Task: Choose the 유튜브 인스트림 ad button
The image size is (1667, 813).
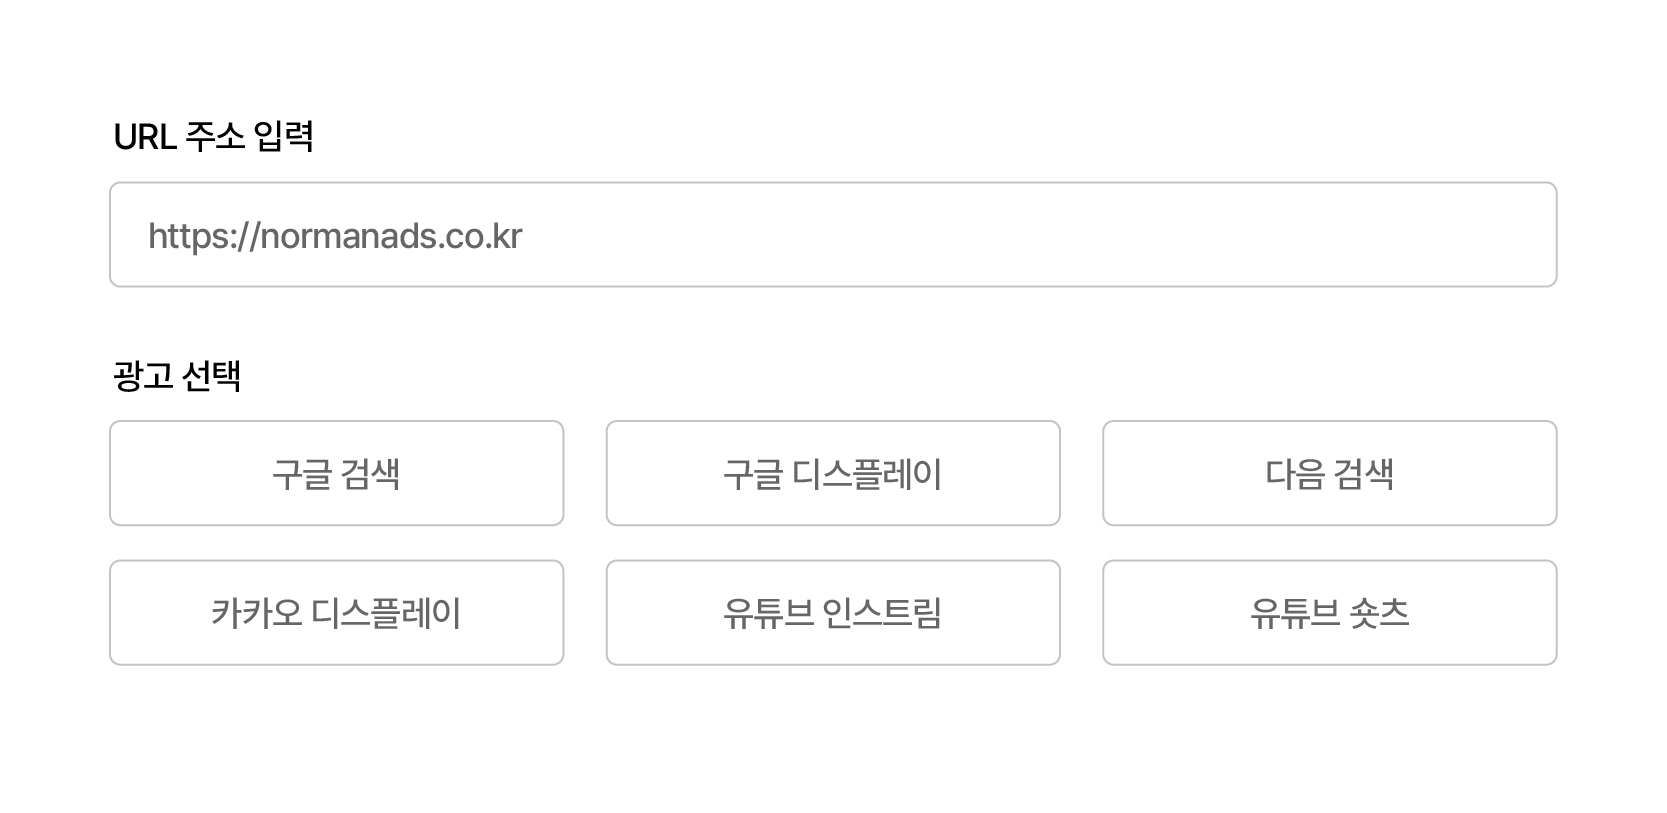Action: click(832, 612)
